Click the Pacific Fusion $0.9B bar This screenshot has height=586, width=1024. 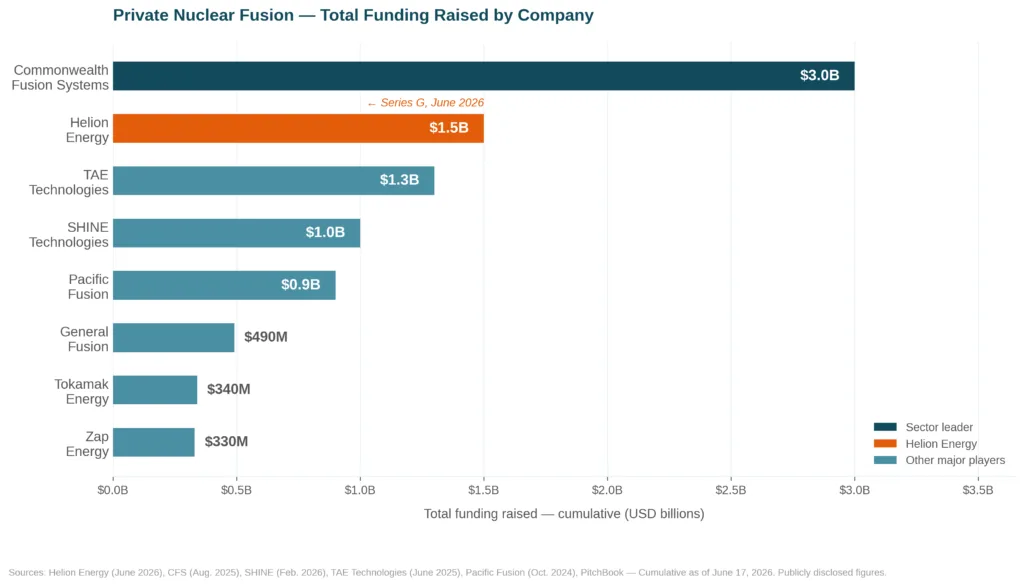click(x=224, y=285)
